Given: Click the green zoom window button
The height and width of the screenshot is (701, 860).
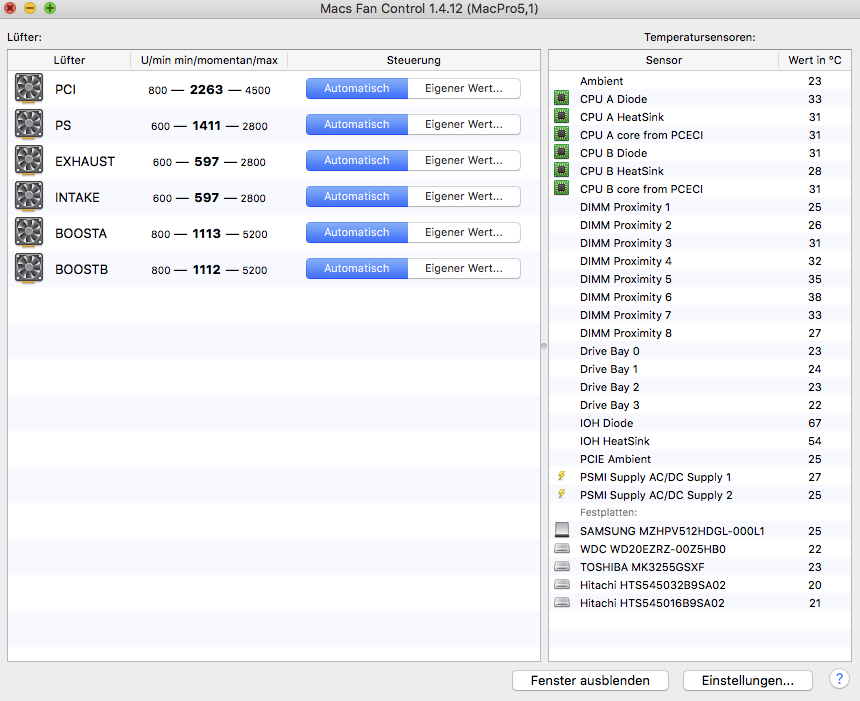Looking at the screenshot, I should tap(50, 8).
